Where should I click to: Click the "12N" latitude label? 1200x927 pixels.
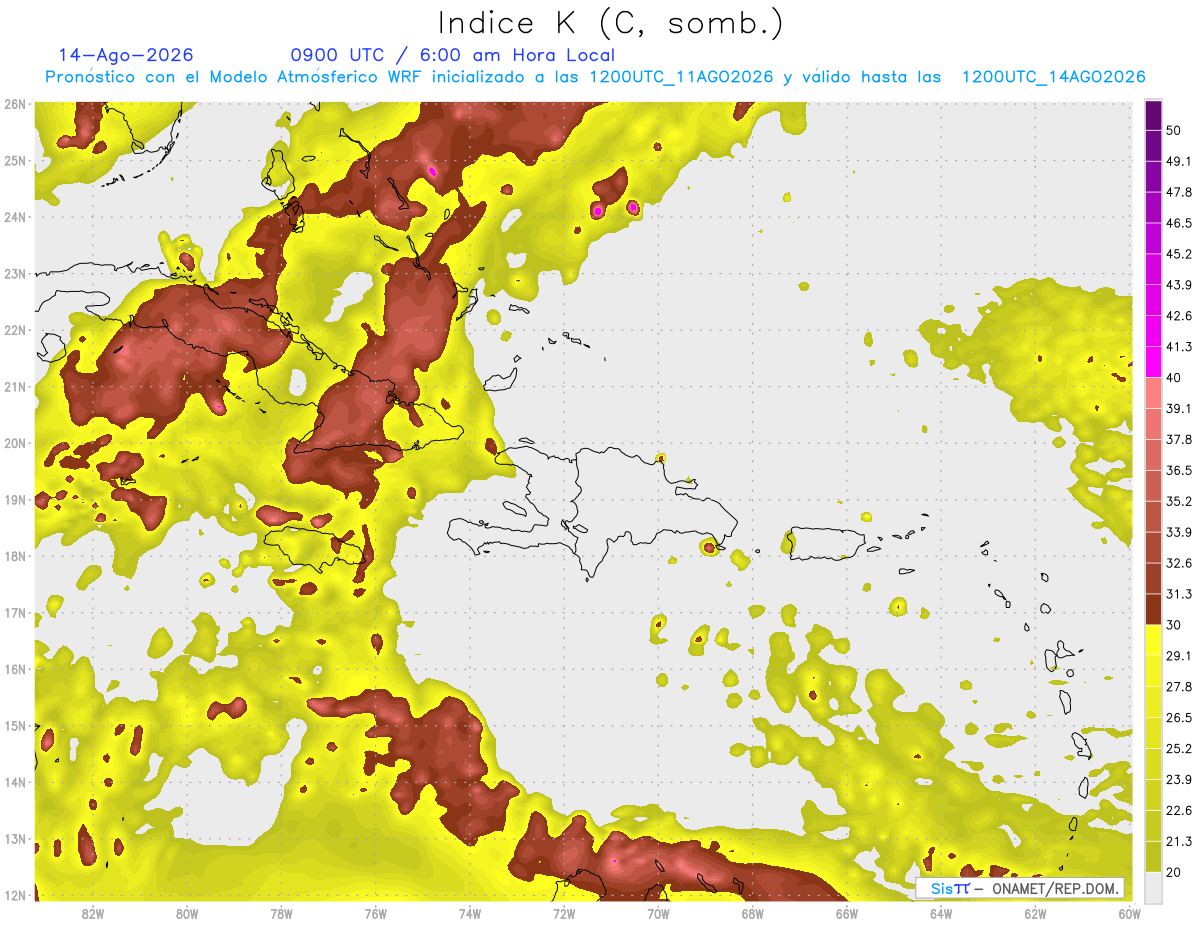tap(15, 895)
